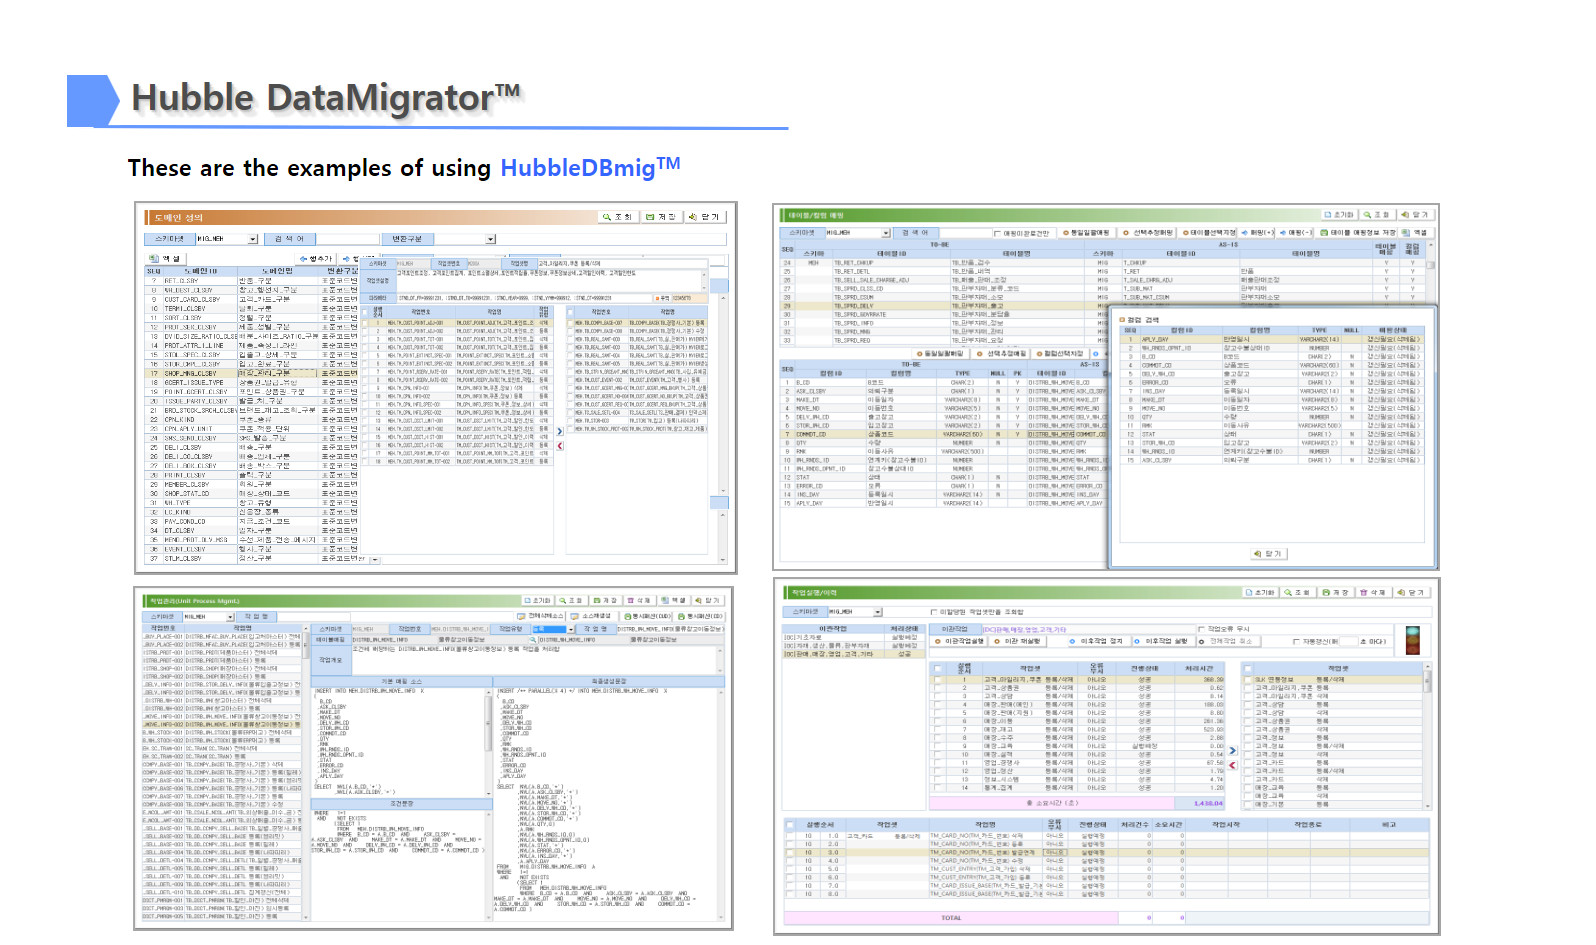Open 변환구분 dropdown in 도메인 정의 window
This screenshot has width=1596, height=945.
pyautogui.click(x=490, y=239)
